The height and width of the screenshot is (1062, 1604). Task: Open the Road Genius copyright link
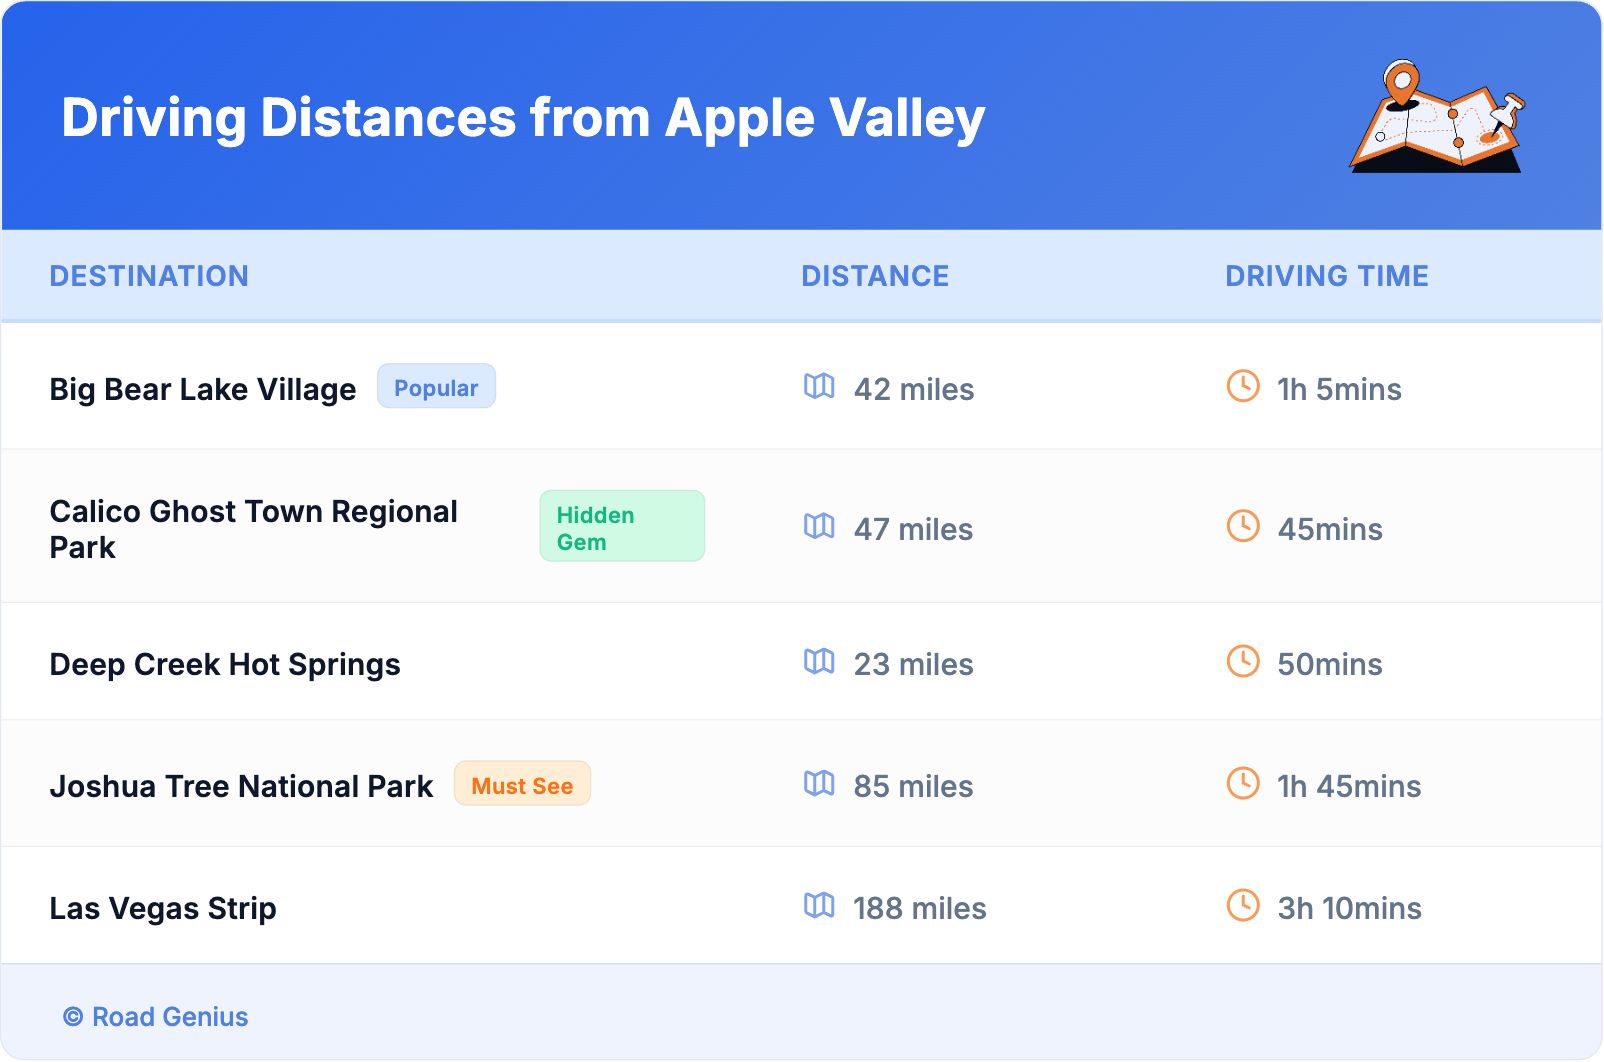(156, 1017)
